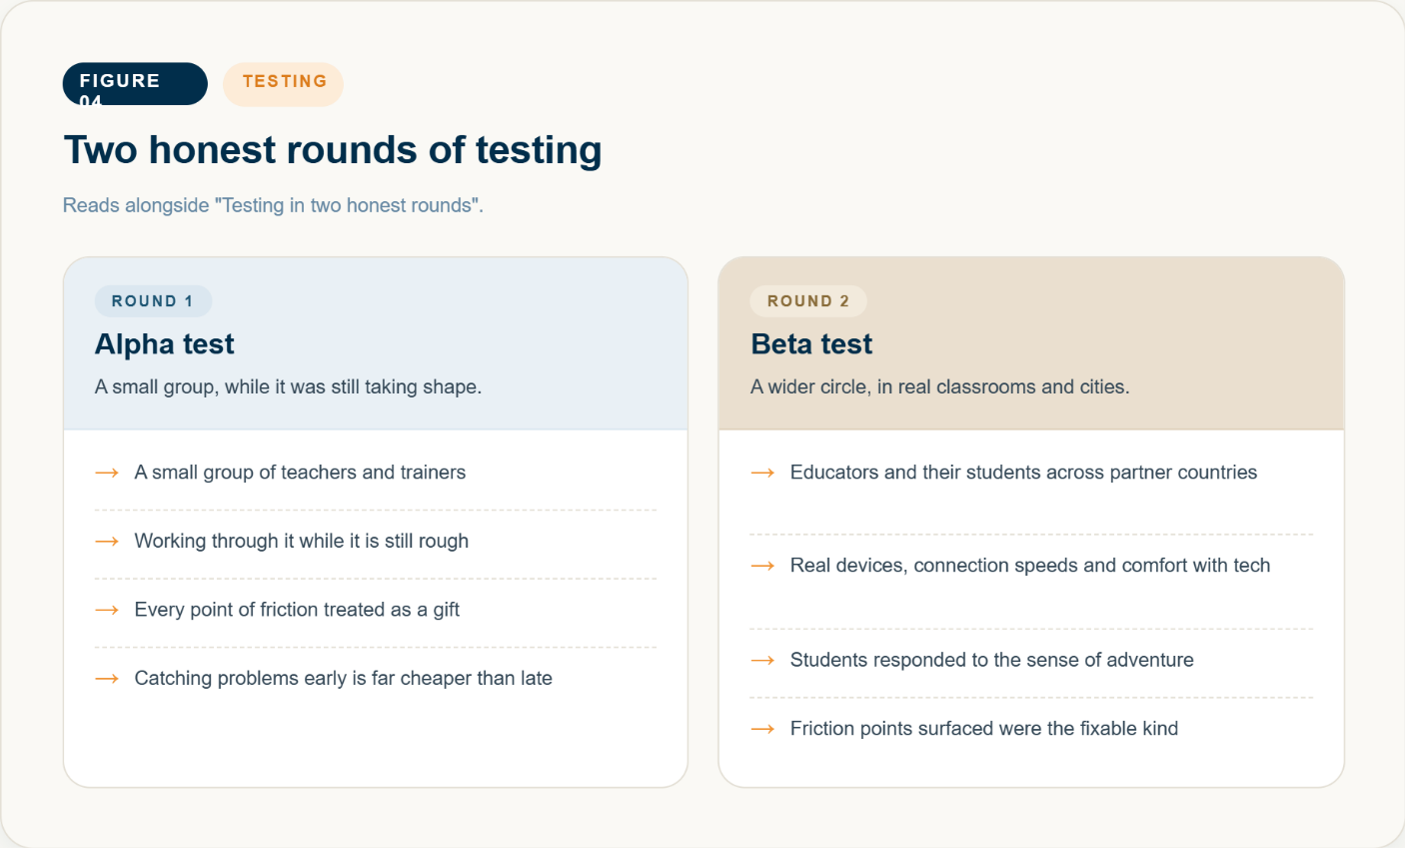Click arrow before "Students responded to the sense"

[763, 661]
